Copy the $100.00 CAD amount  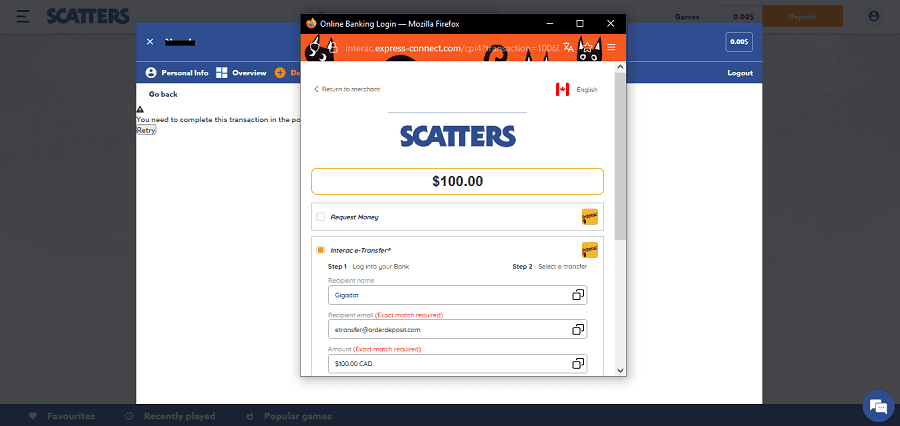578,363
